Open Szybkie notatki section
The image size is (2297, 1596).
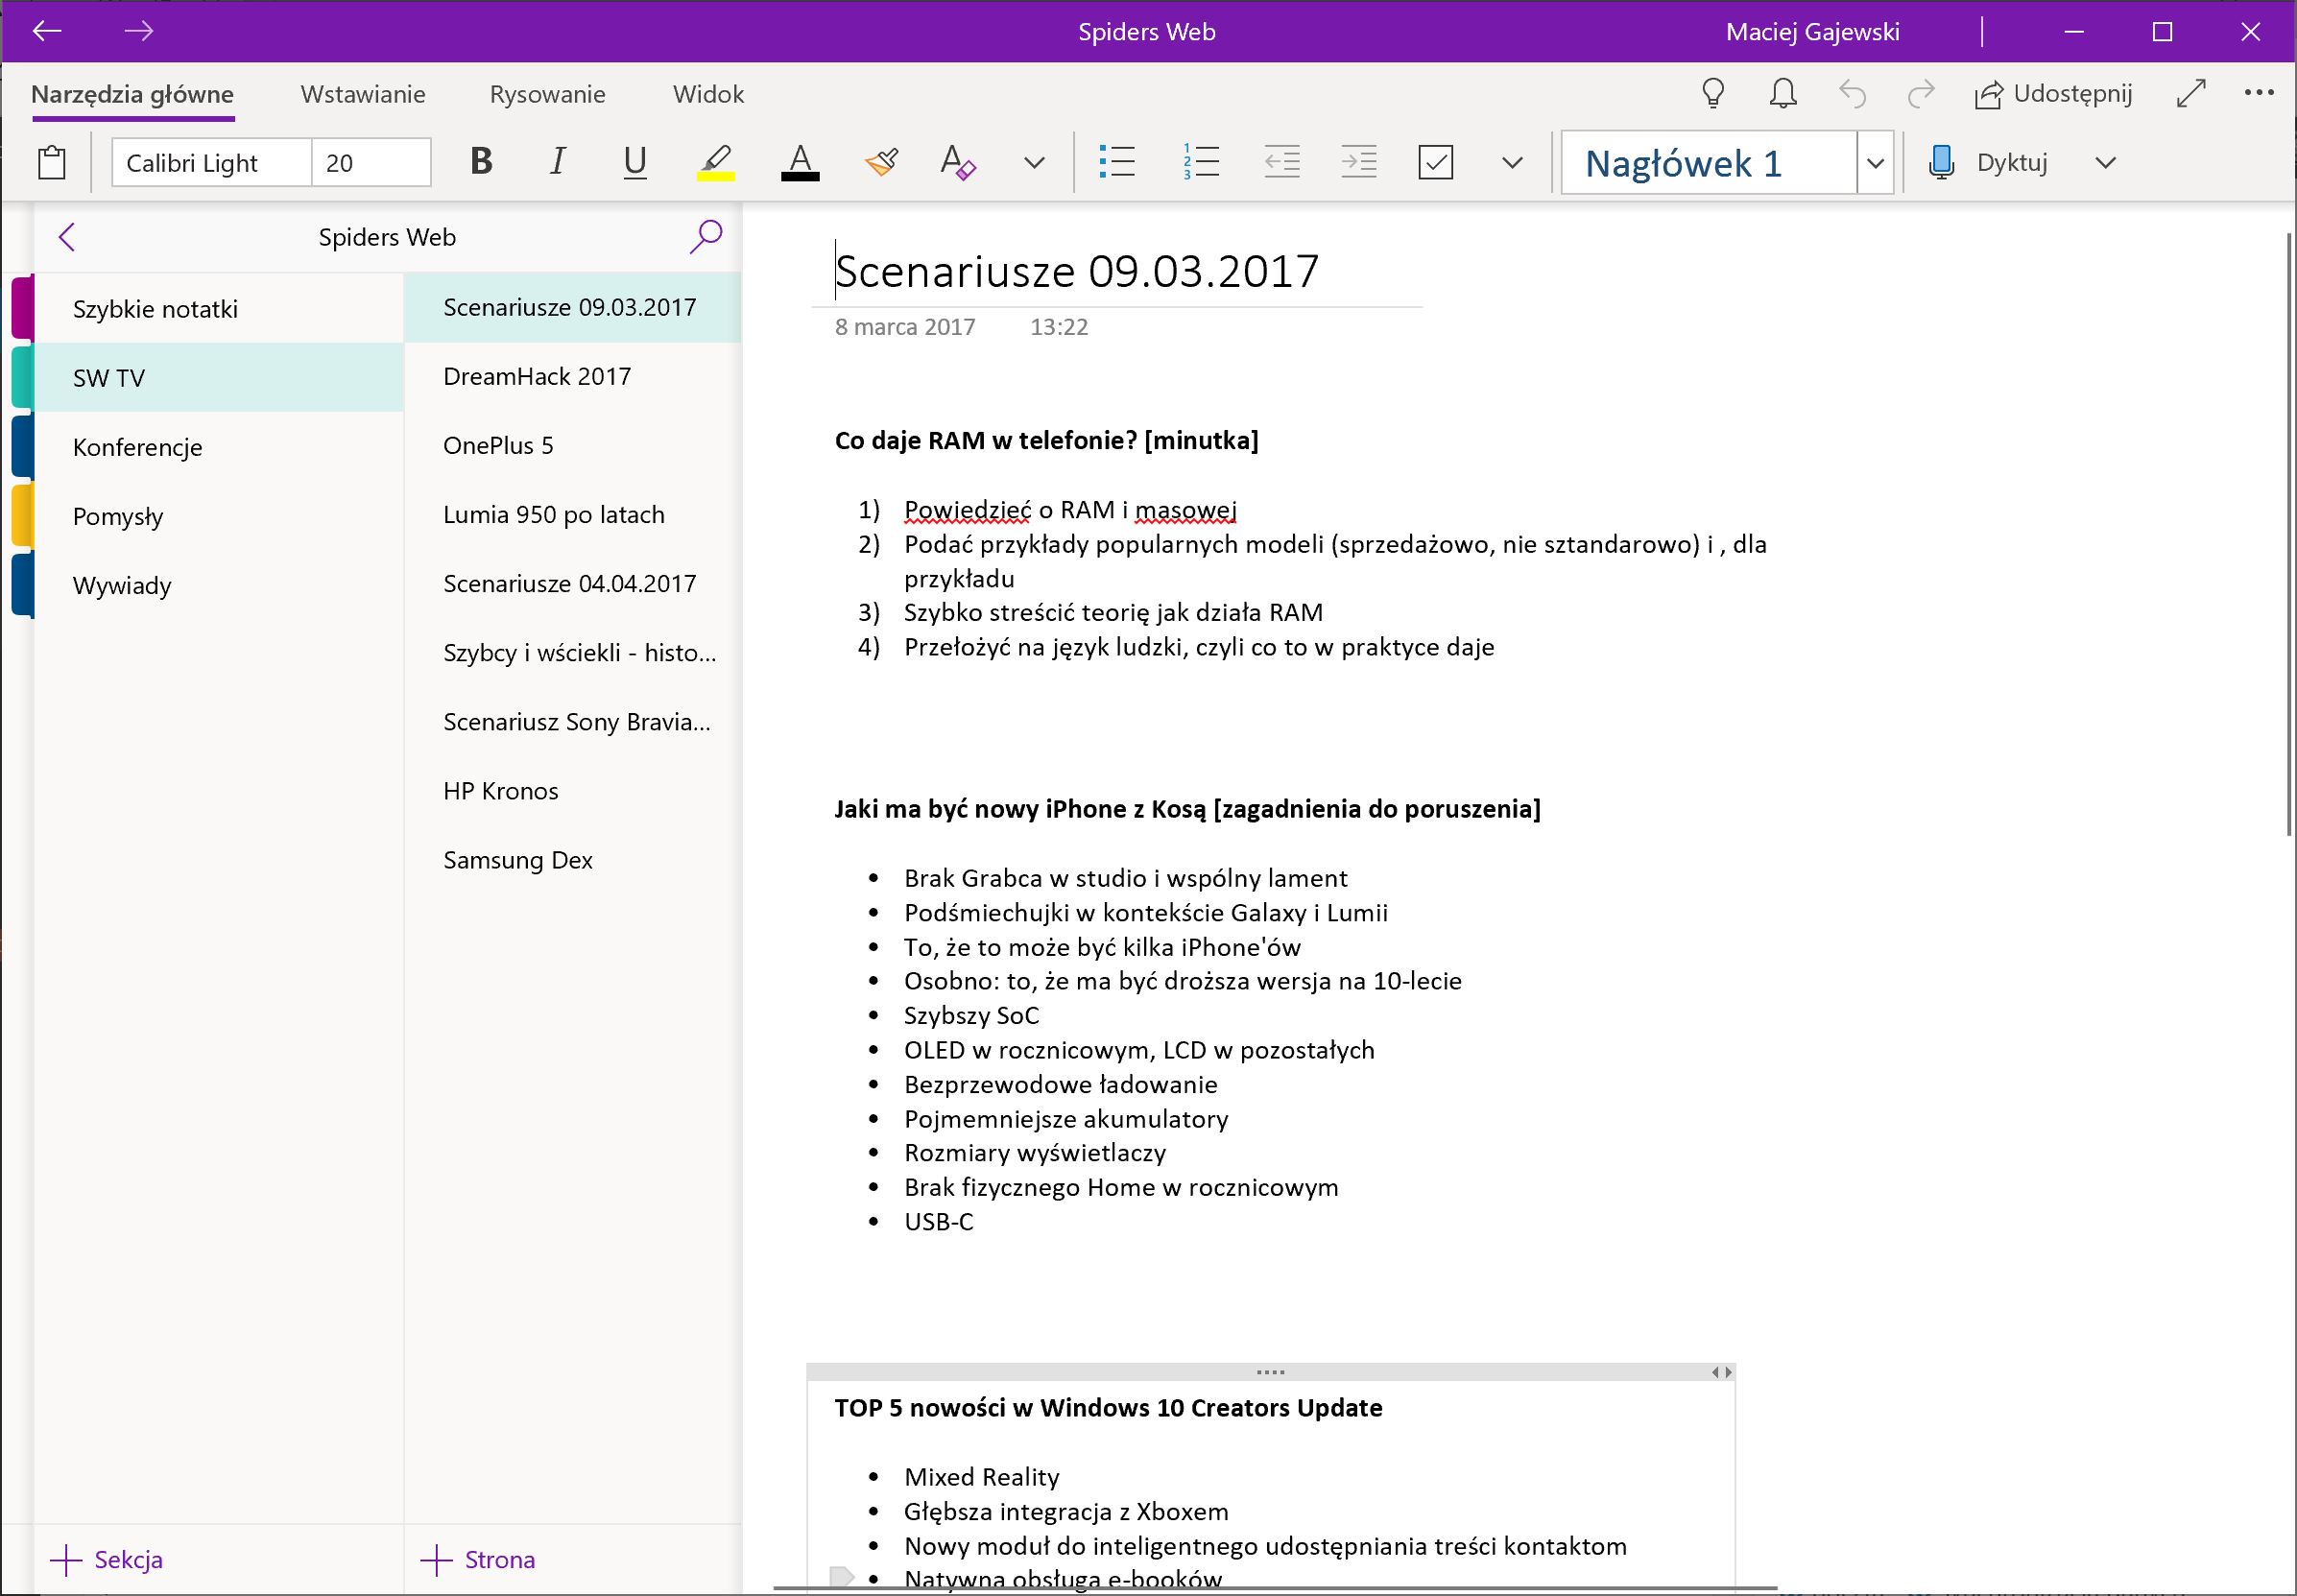coord(219,309)
